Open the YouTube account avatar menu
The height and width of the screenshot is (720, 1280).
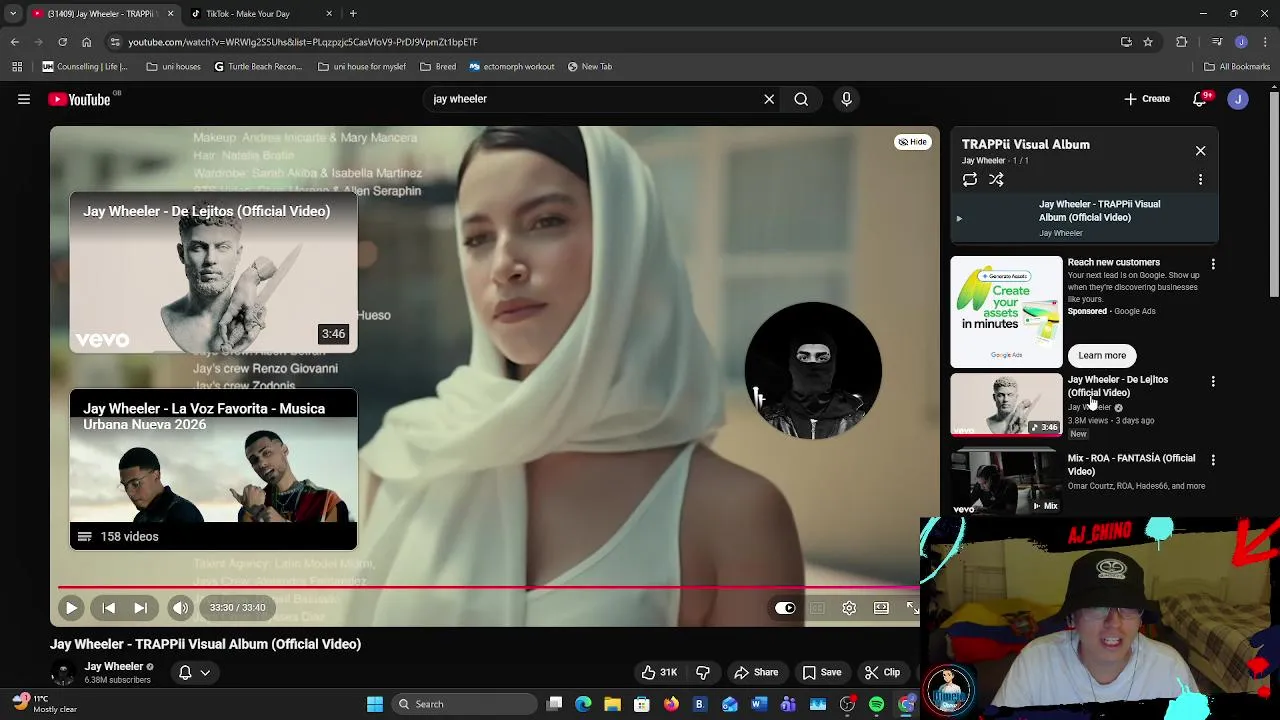coord(1238,99)
